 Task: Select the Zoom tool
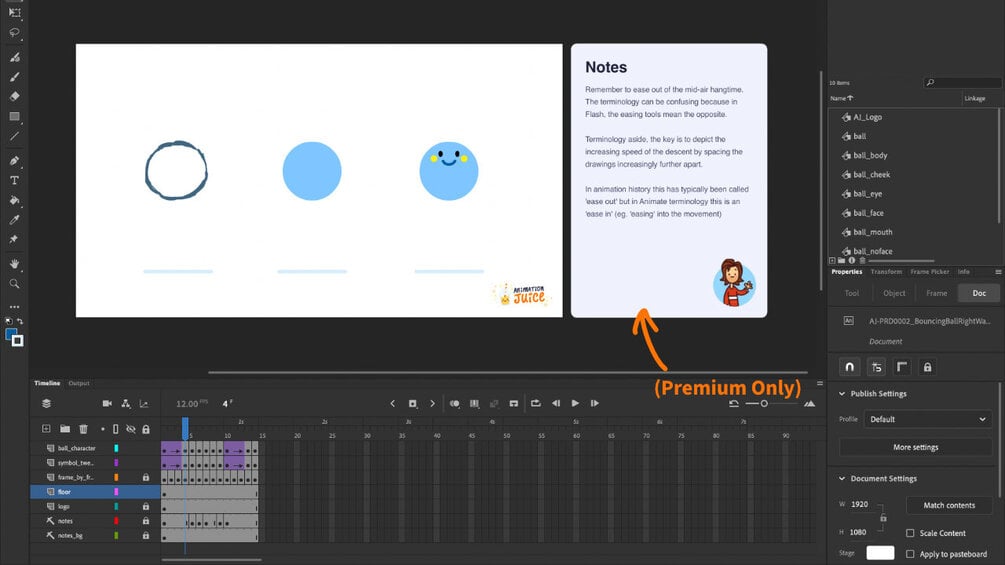tap(14, 284)
